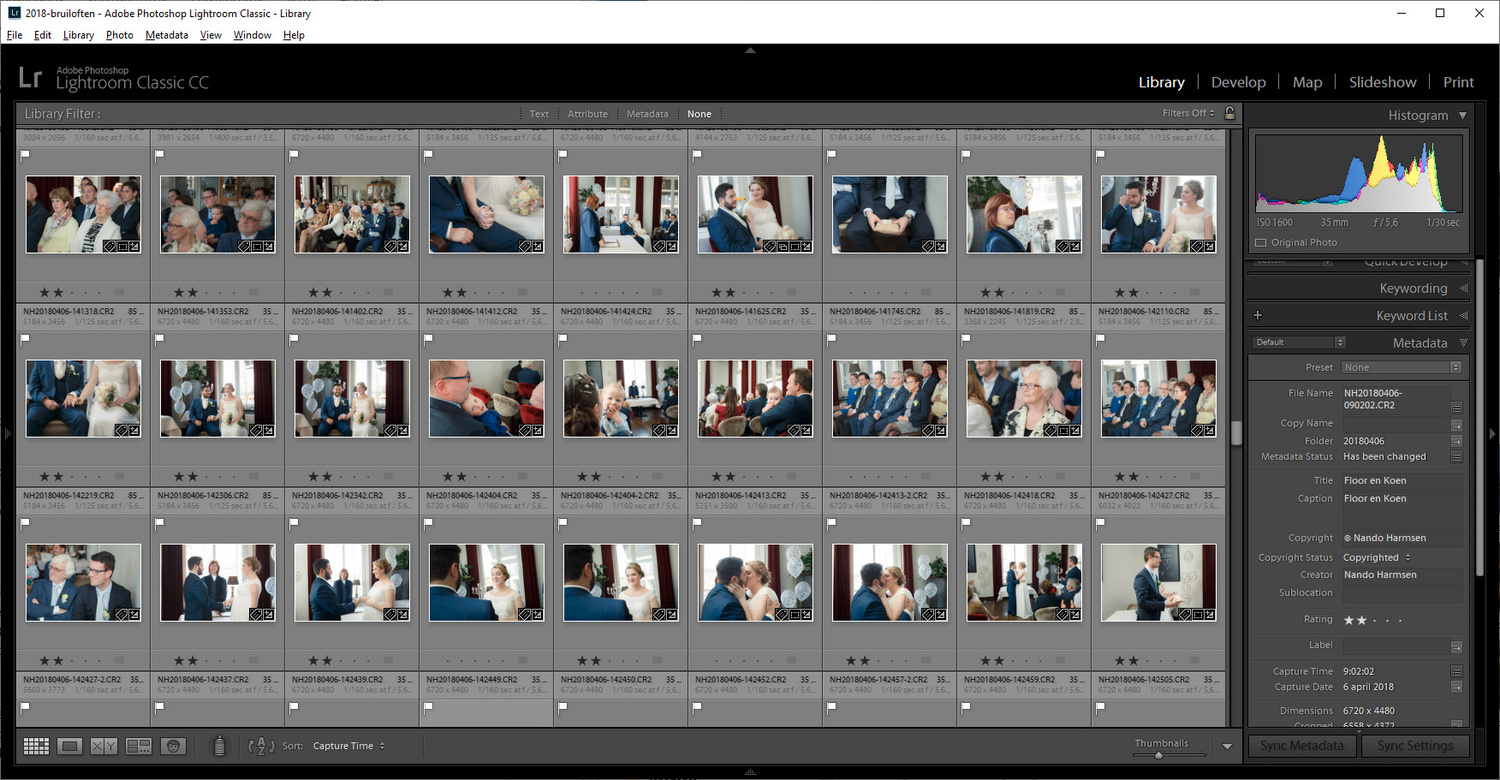1500x780 pixels.
Task: Click the arrow beside the Label field
Action: pos(1456,647)
